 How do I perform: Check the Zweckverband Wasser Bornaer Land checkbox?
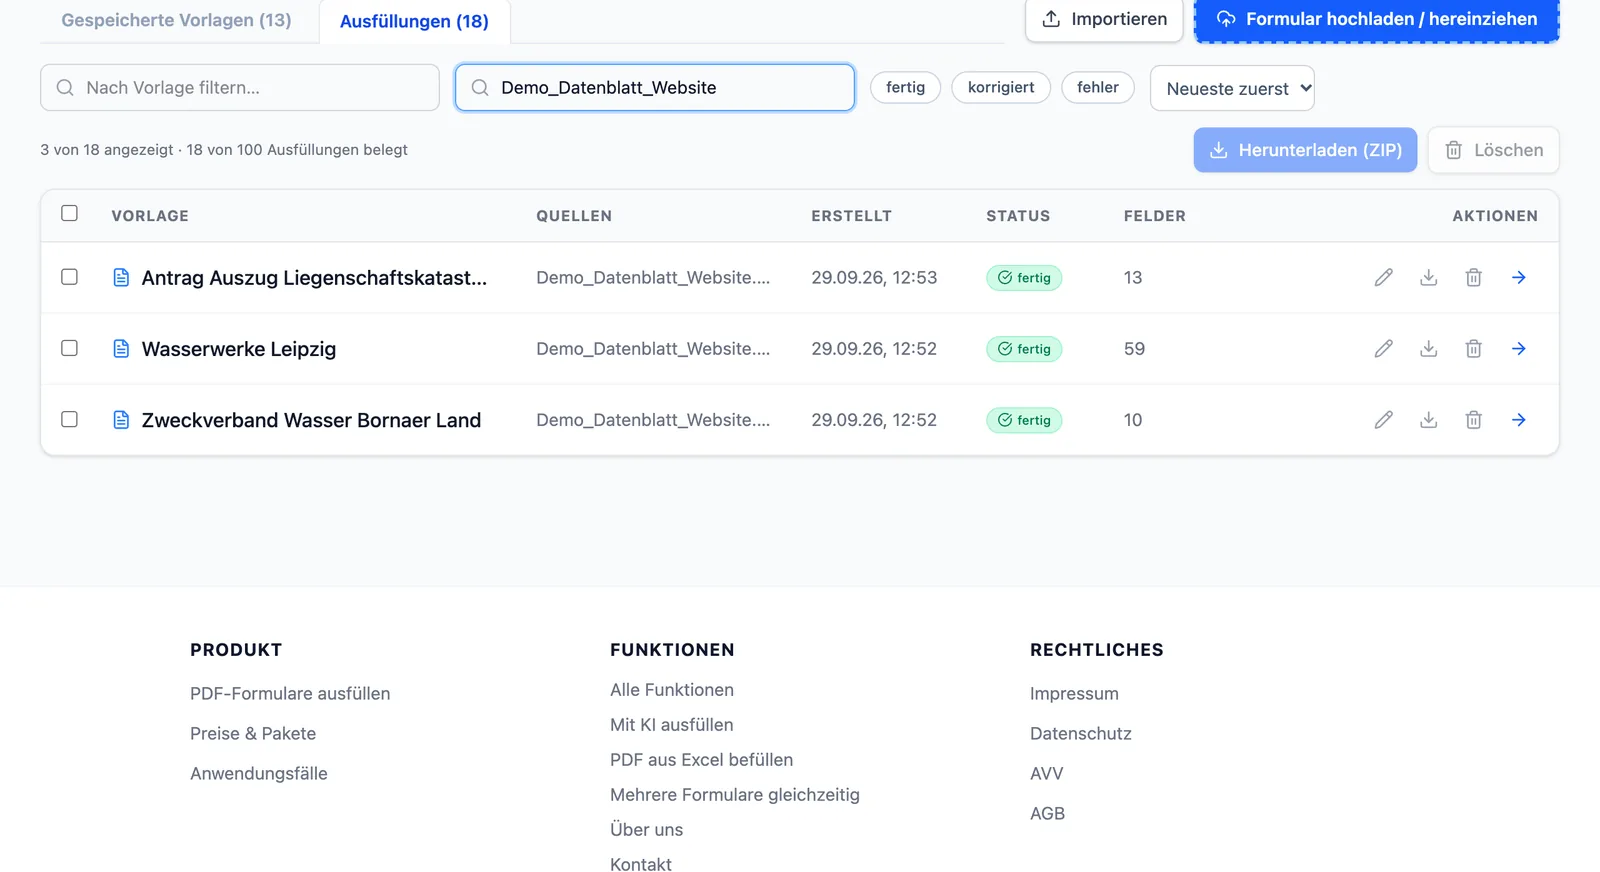pos(69,419)
